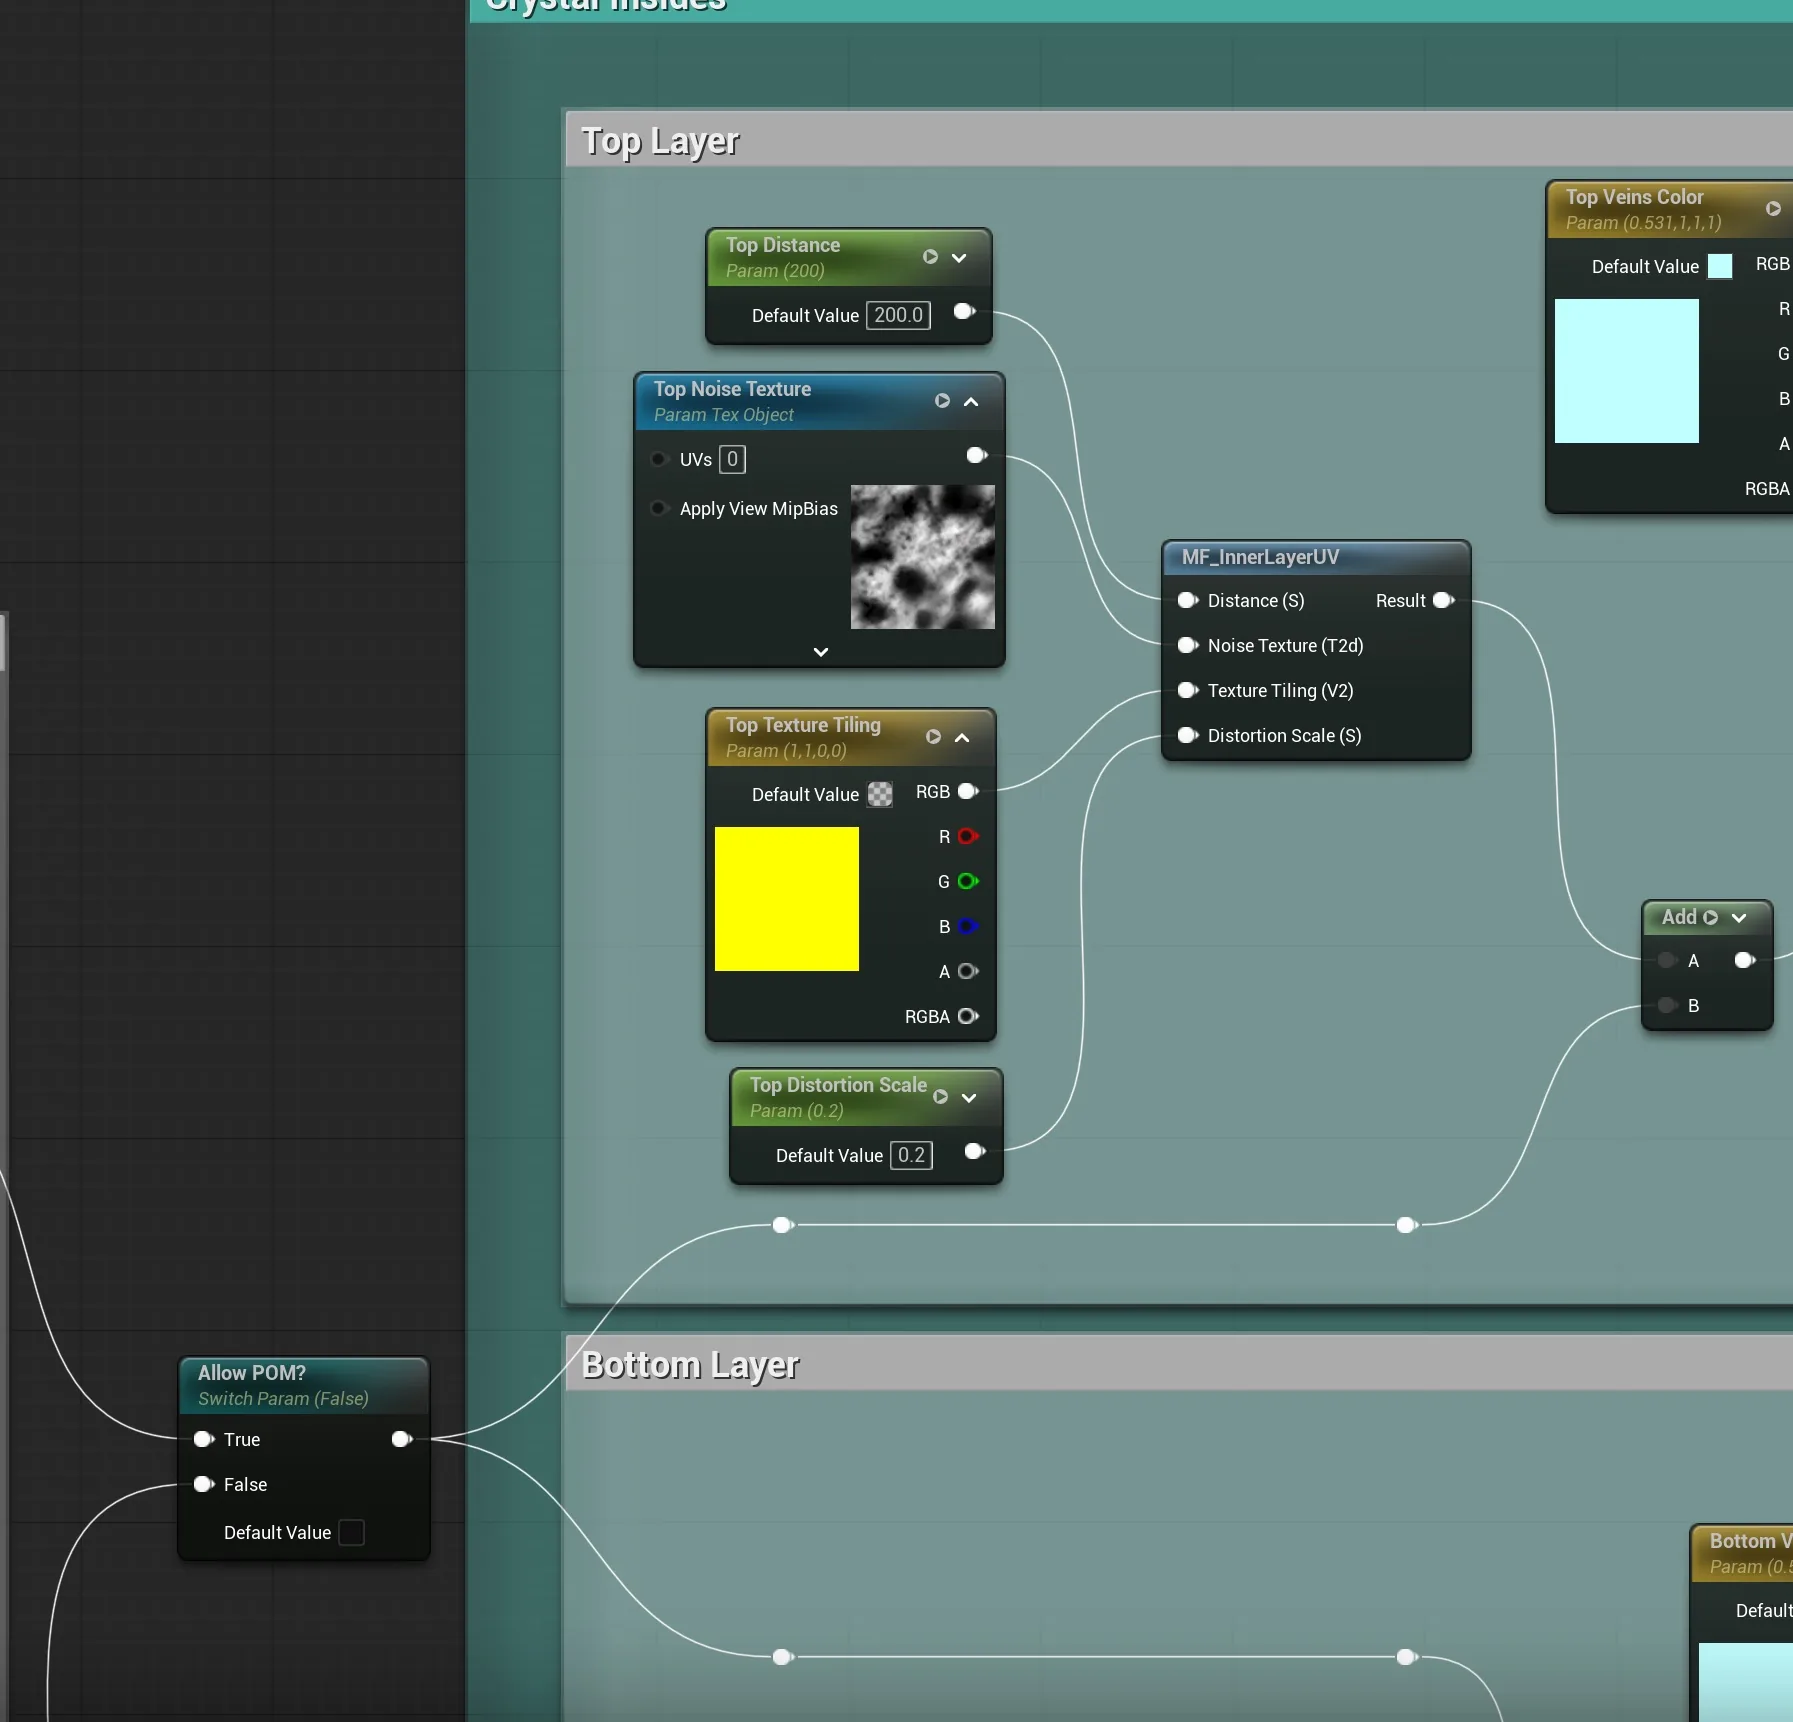Click the A output pin on Top Texture Tiling

click(x=968, y=971)
